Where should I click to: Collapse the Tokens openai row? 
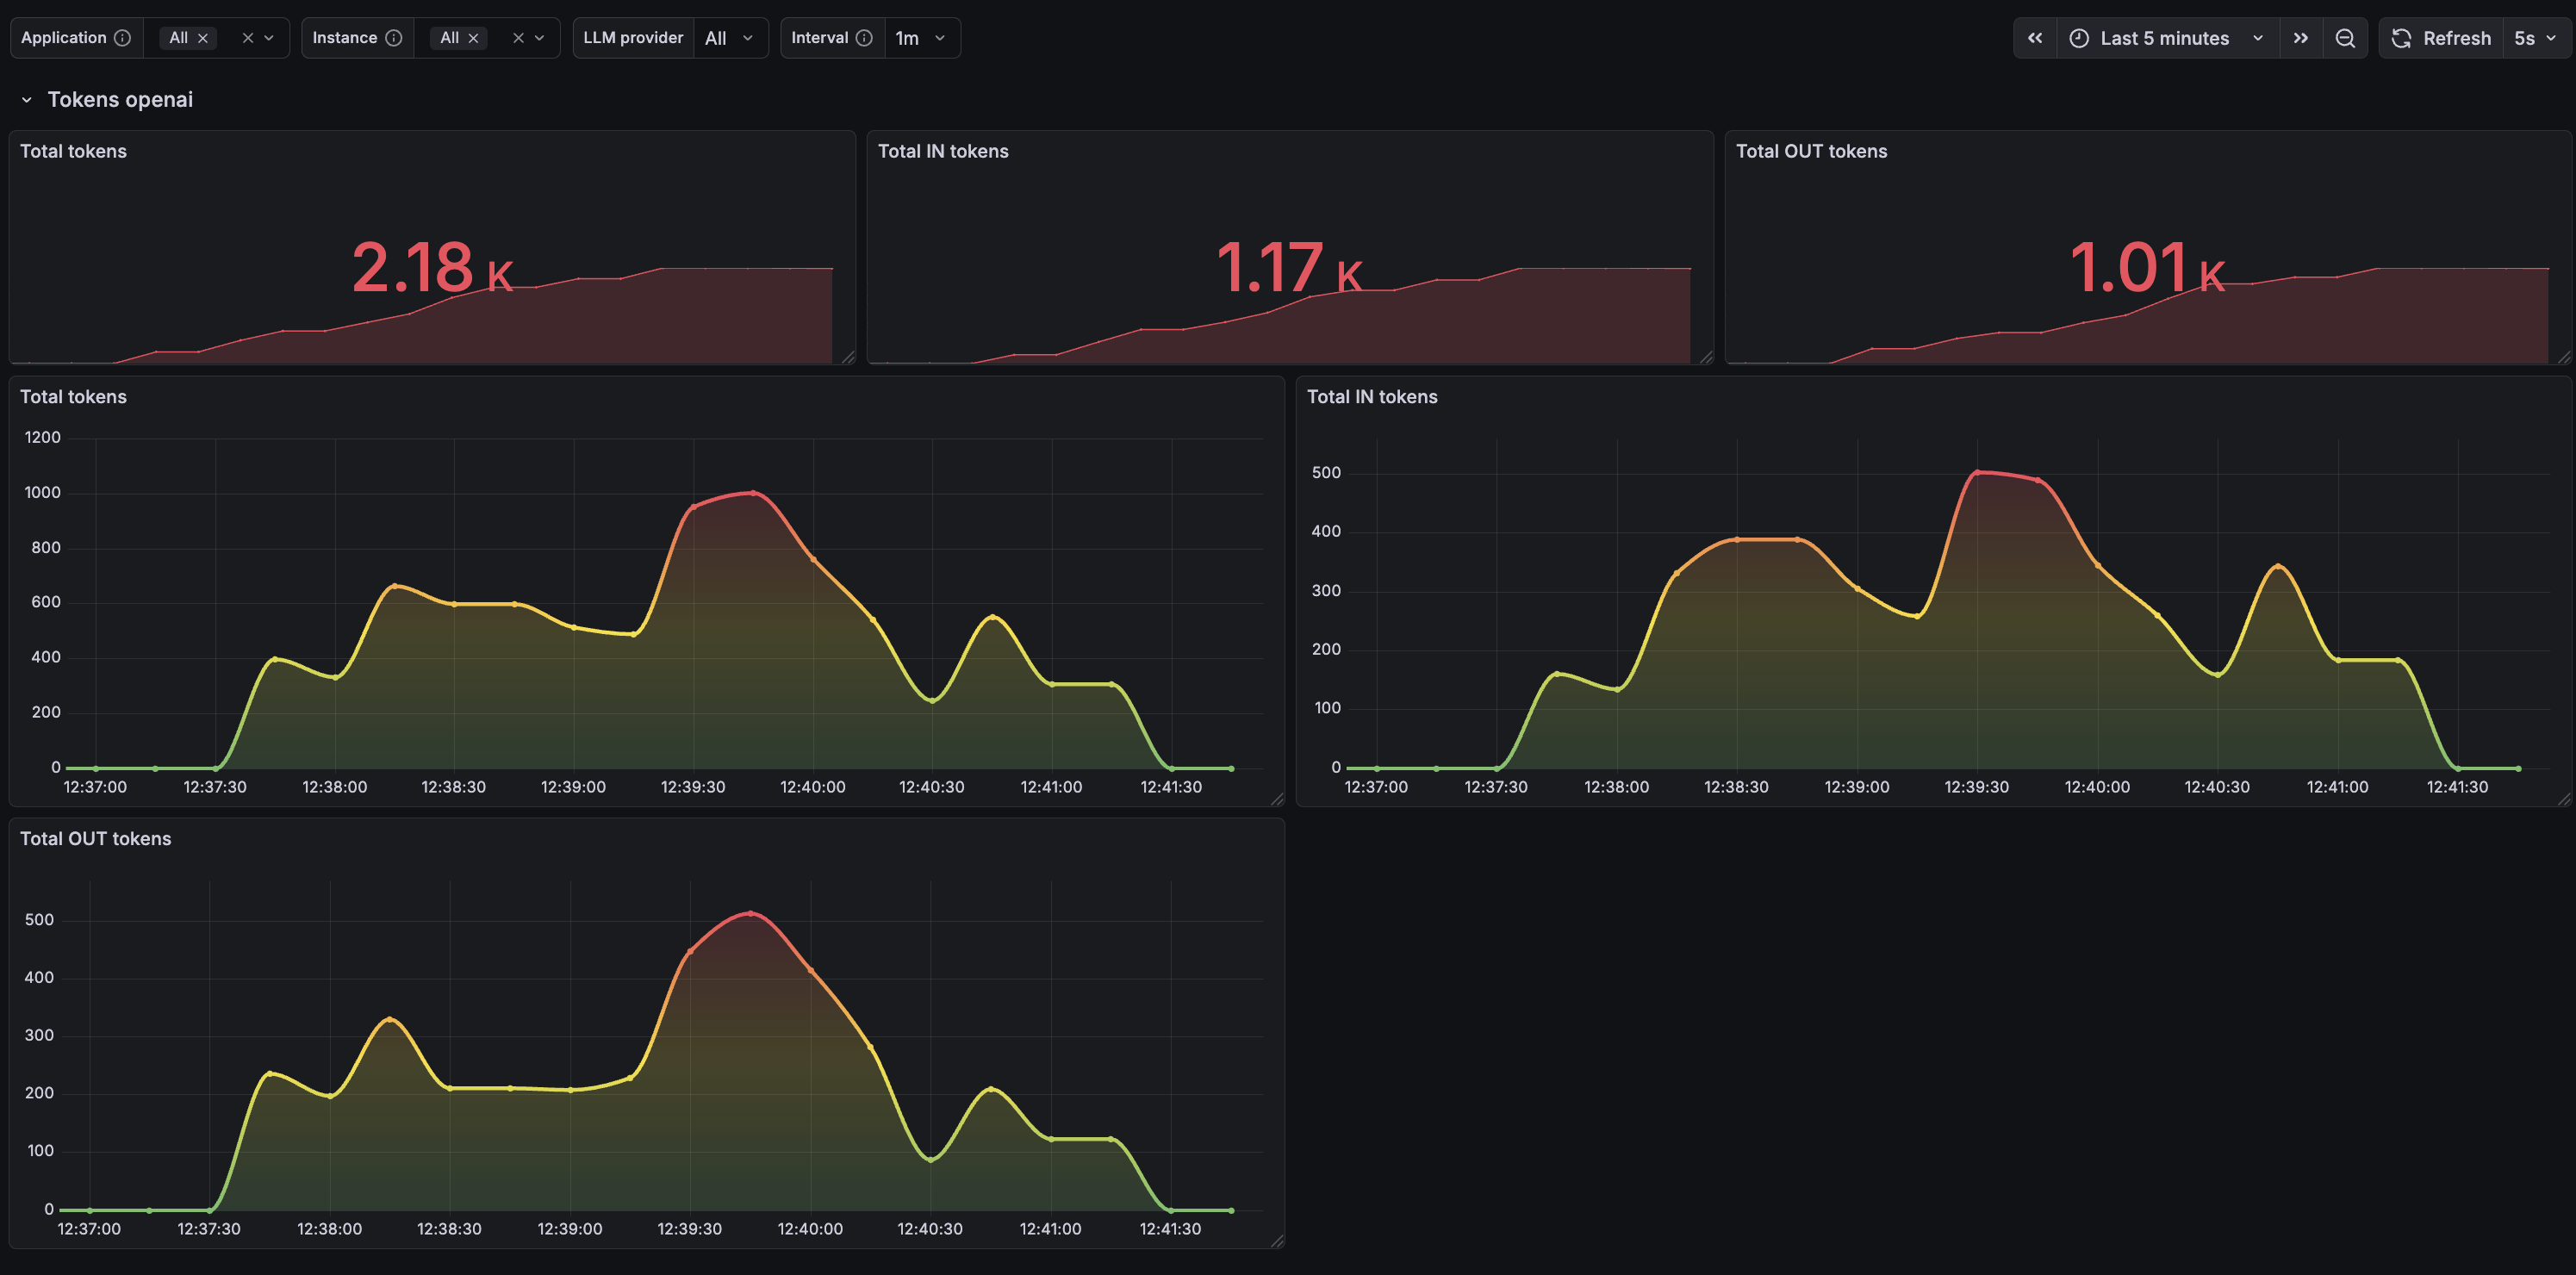pos(27,100)
